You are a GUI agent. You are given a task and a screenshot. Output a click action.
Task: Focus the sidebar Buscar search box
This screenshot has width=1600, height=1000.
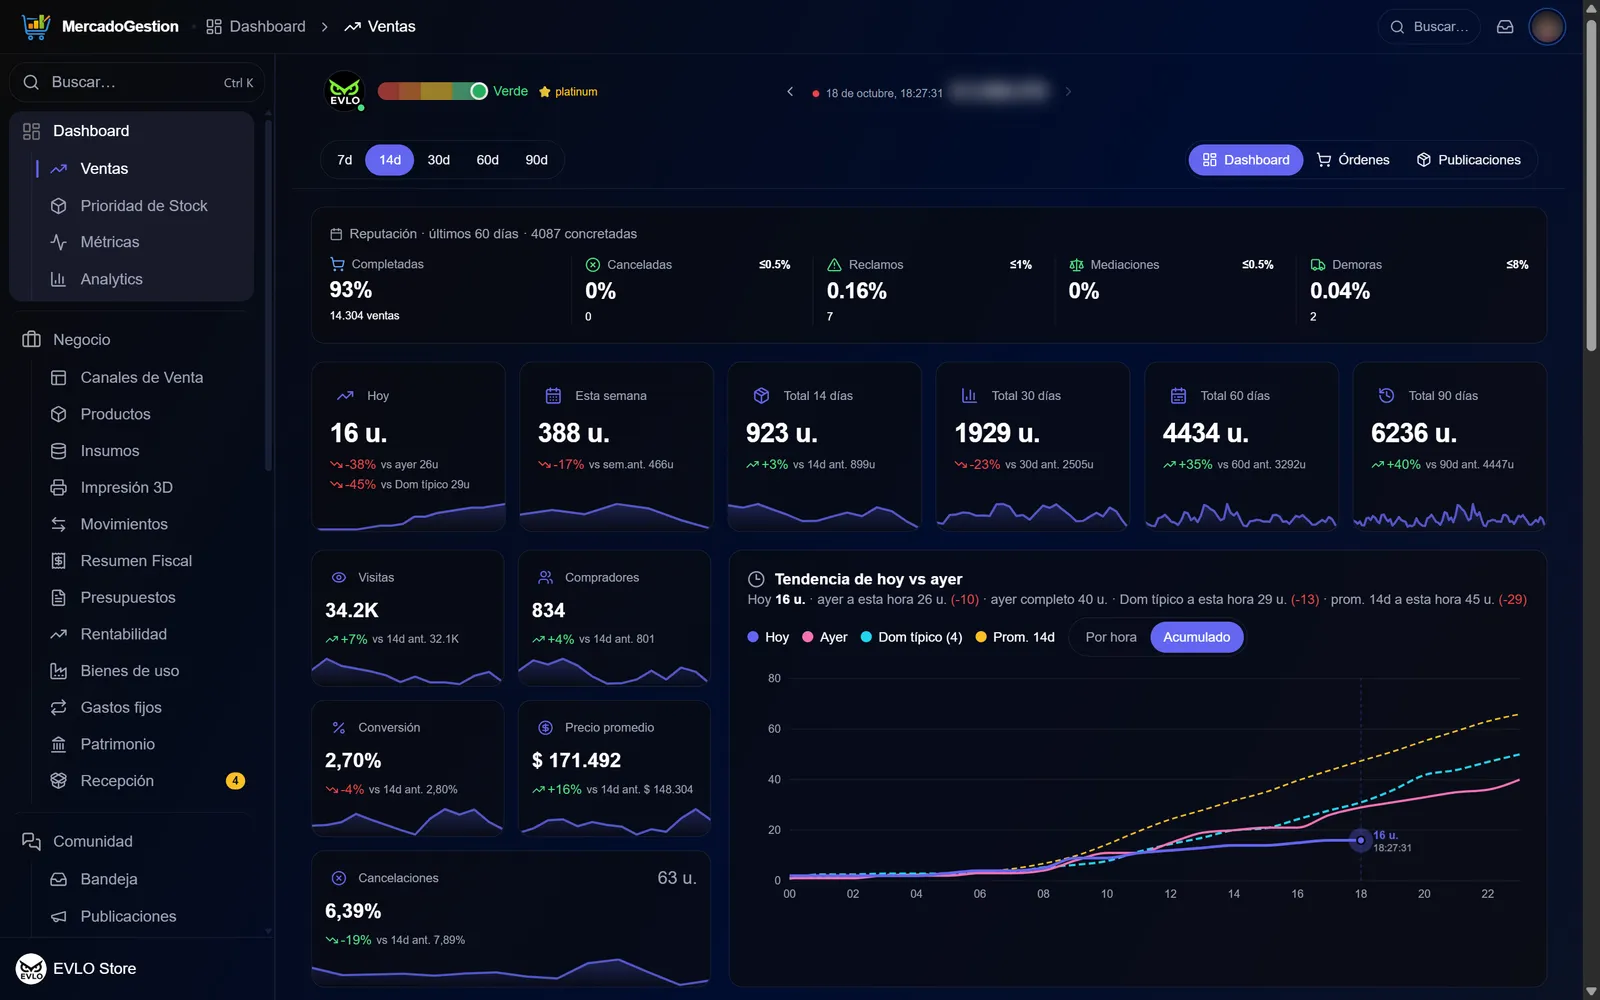coord(137,82)
